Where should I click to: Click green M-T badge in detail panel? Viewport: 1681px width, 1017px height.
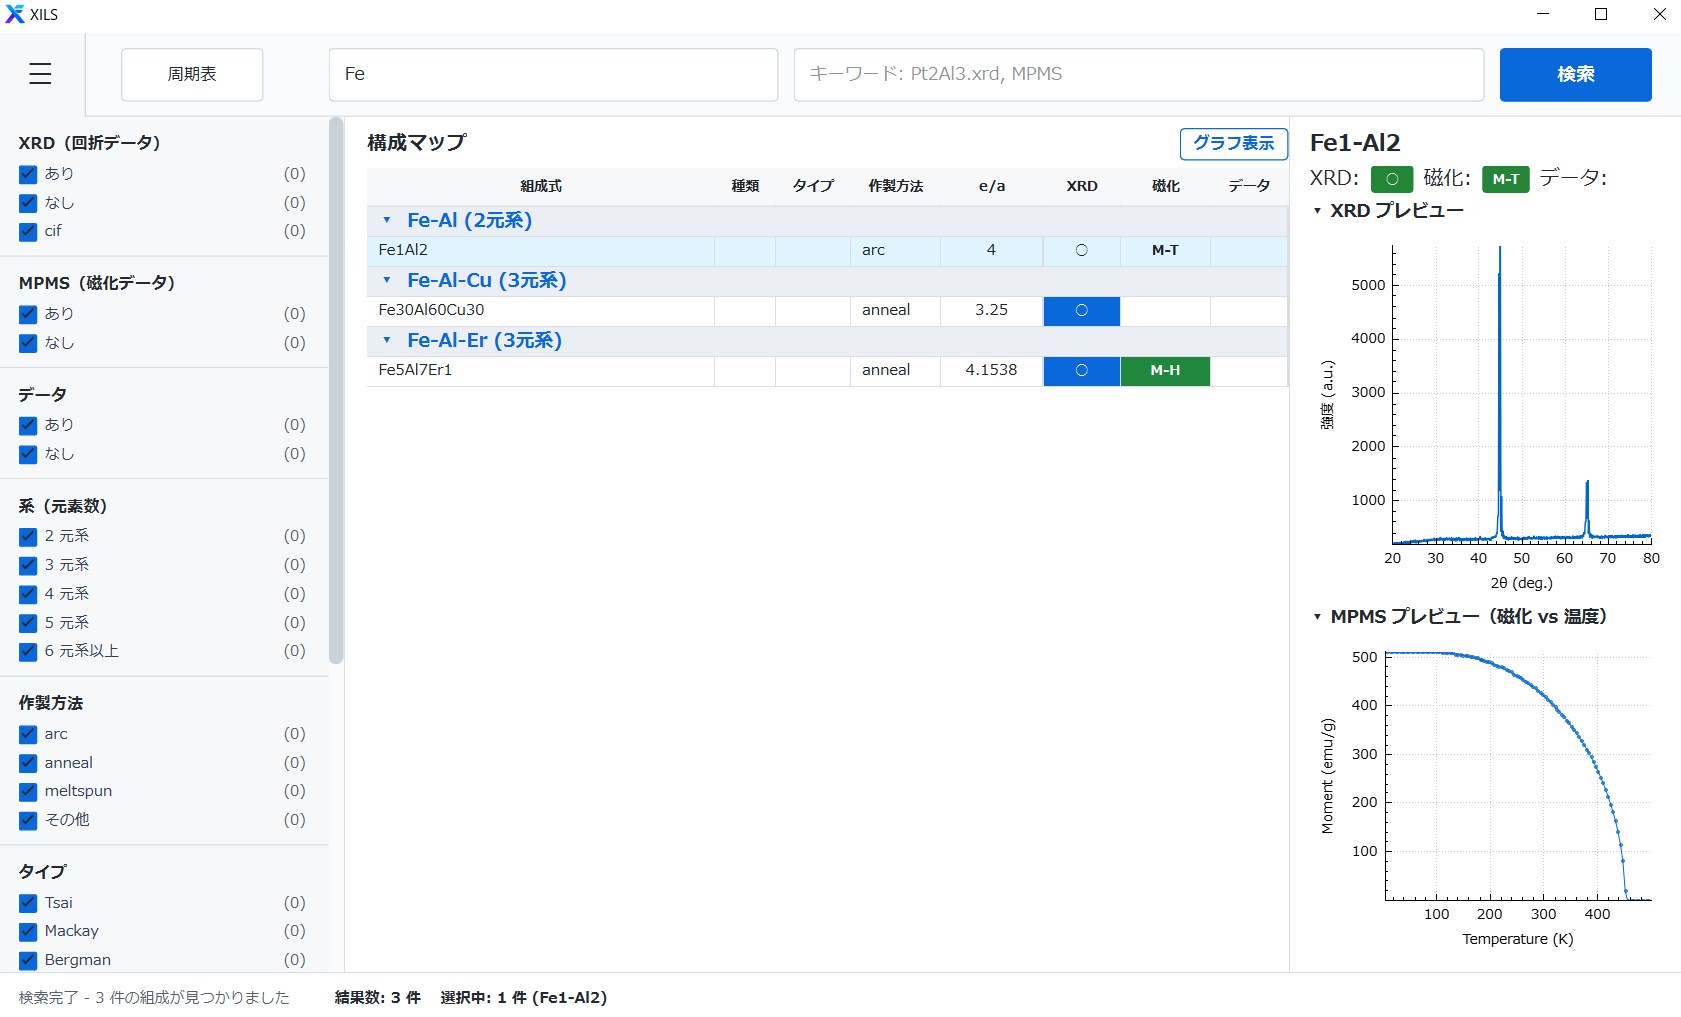pos(1505,179)
